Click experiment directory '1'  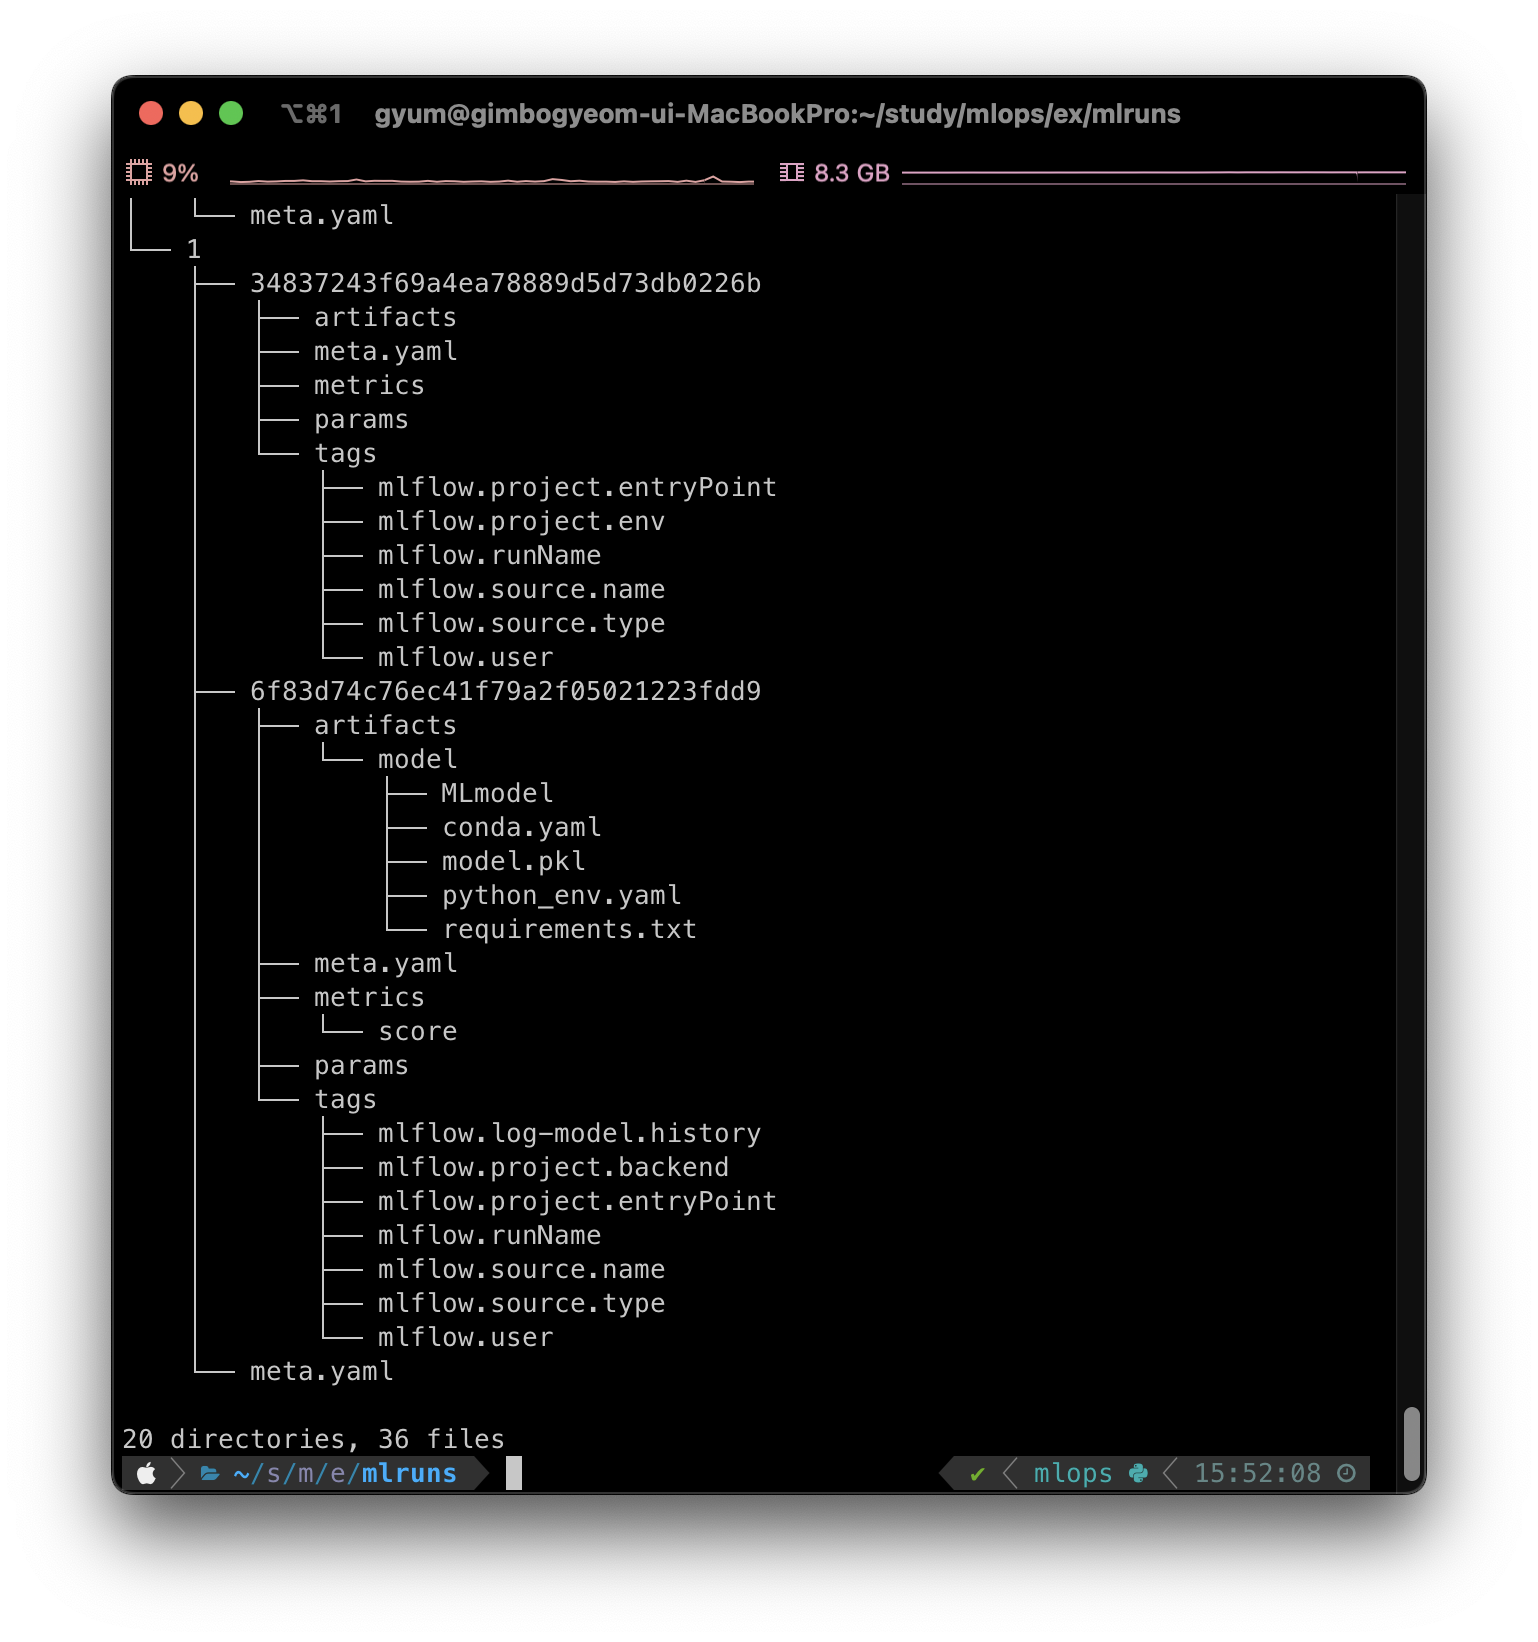pos(194,249)
